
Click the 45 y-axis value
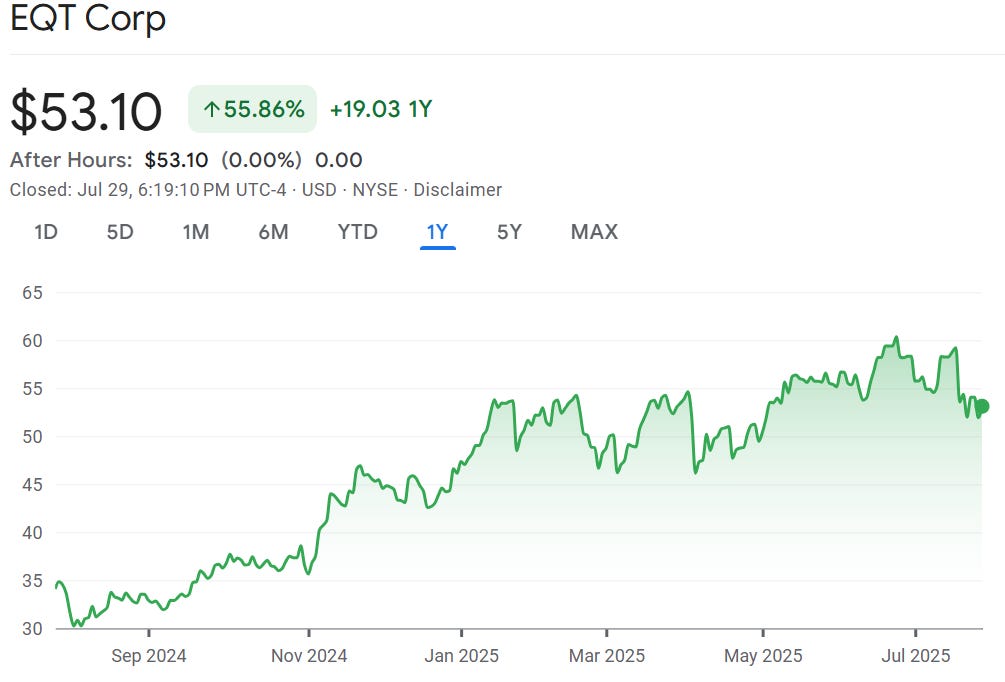pyautogui.click(x=32, y=485)
